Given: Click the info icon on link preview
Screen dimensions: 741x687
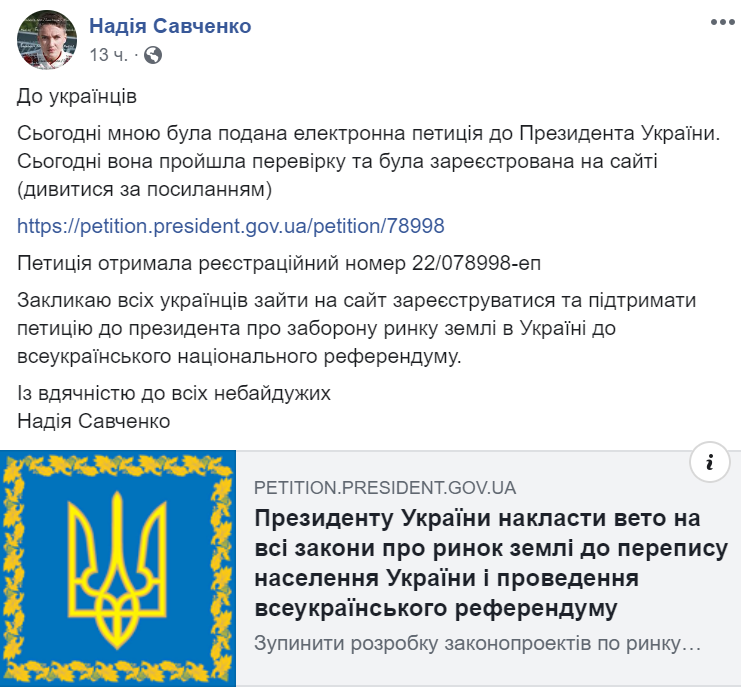Looking at the screenshot, I should coord(710,461).
